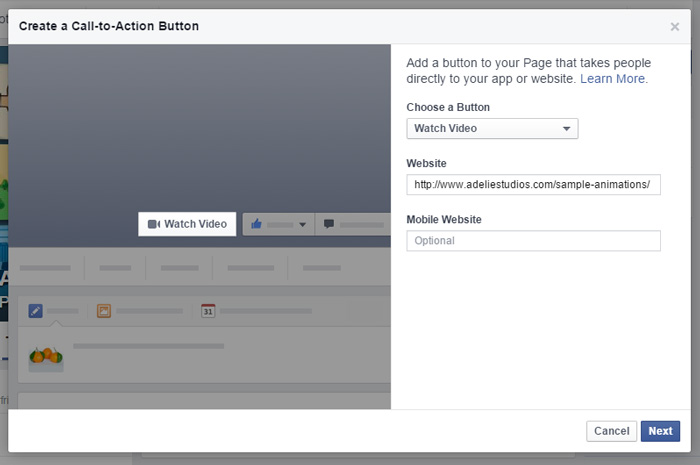
Task: Click the Choose a Button label
Action: pyautogui.click(x=448, y=107)
